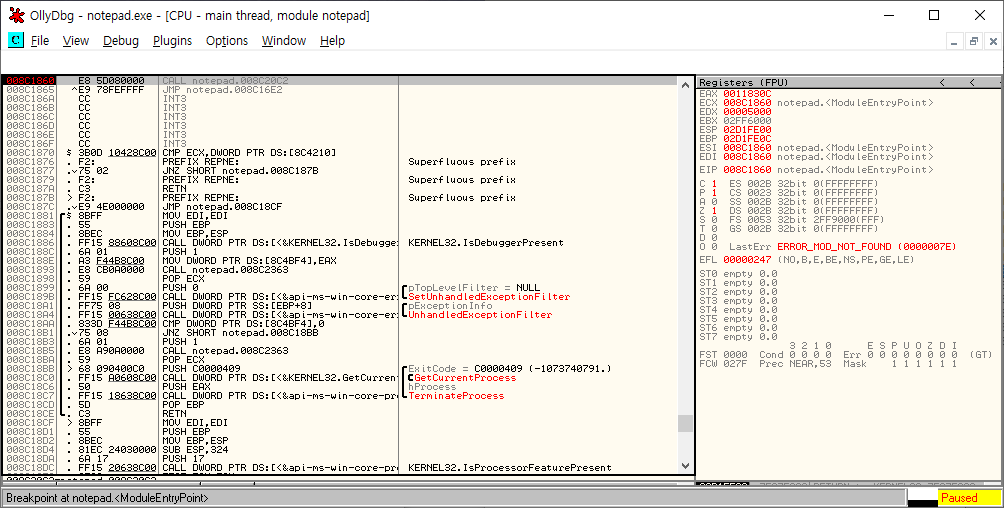Click the Z zero flag value
Screen dimensions: 1004x508
click(x=714, y=211)
